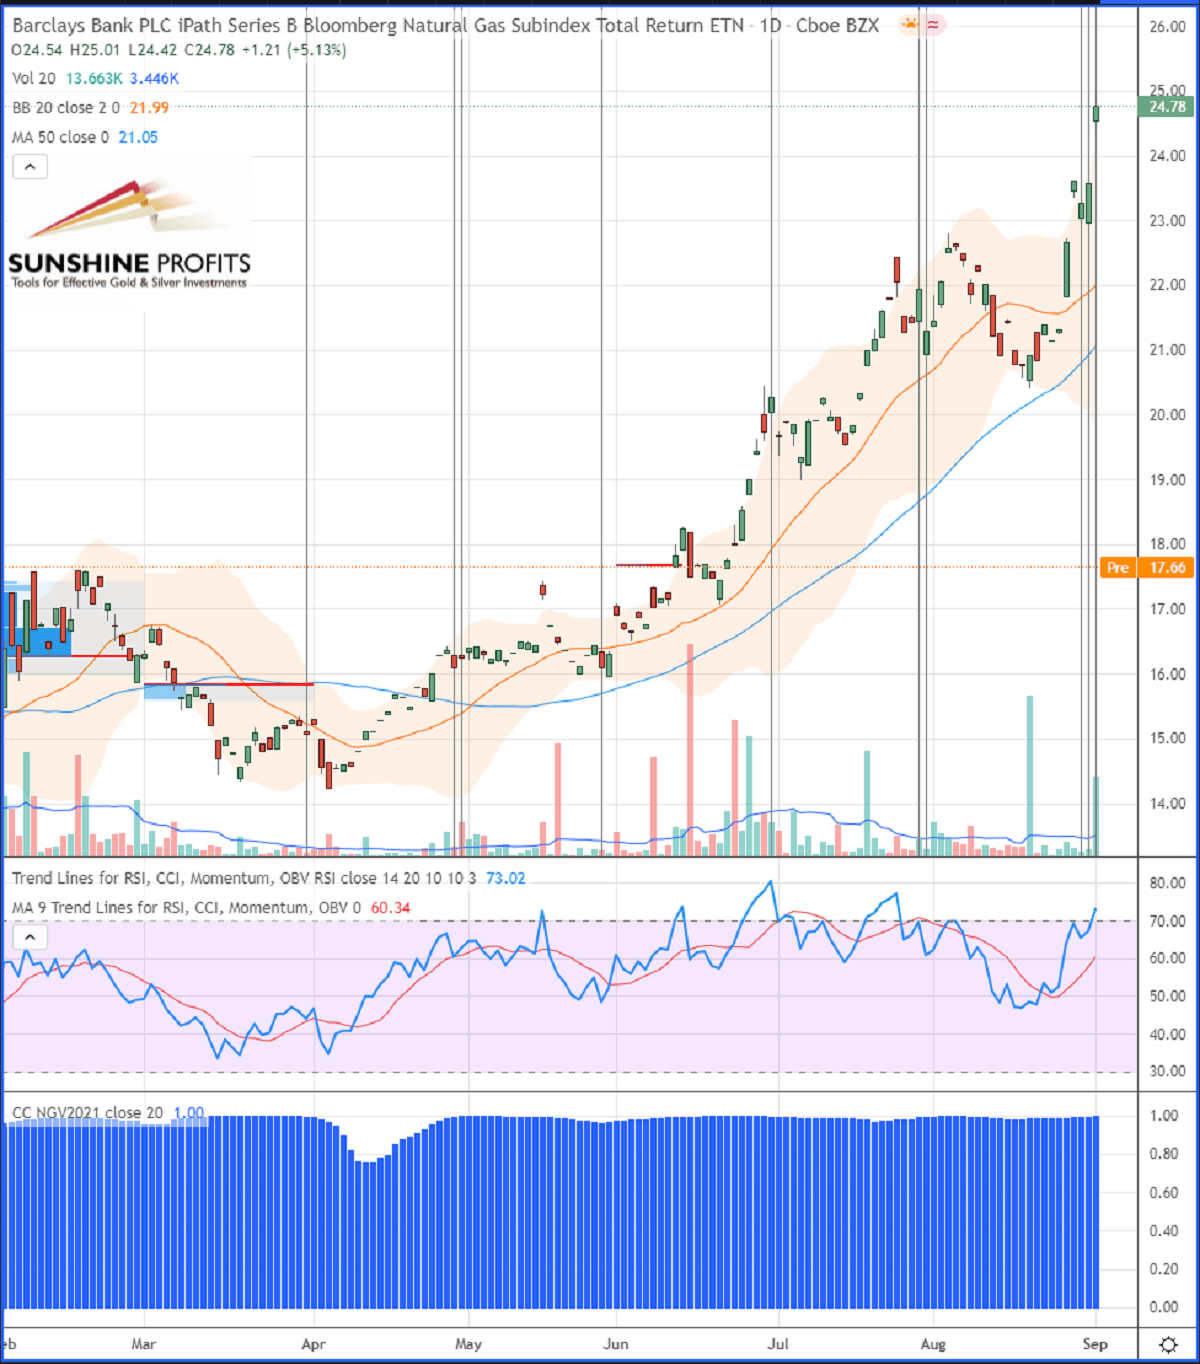Viewport: 1200px width, 1364px height.
Task: Collapse the RSI pane indicator legend
Action: tap(30, 937)
